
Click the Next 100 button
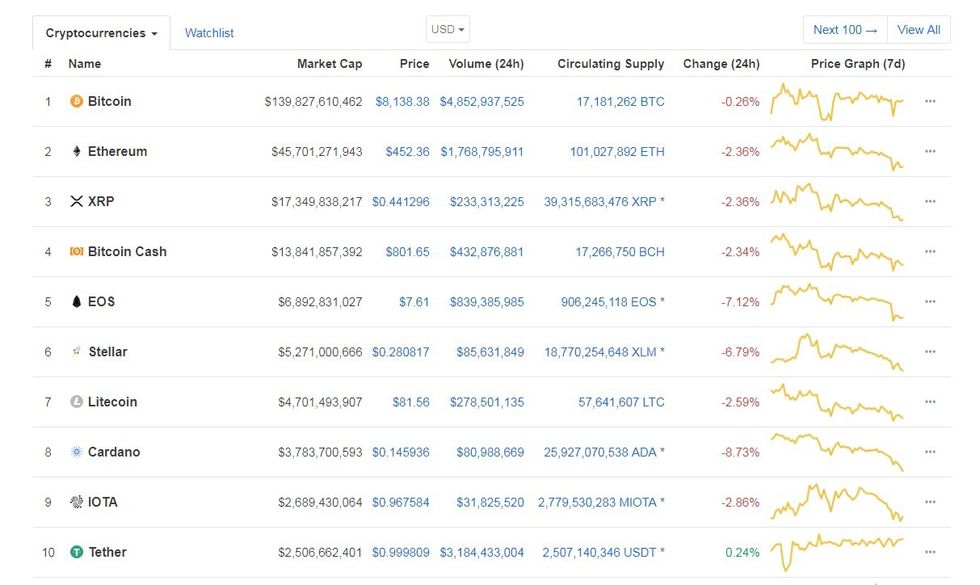click(845, 30)
